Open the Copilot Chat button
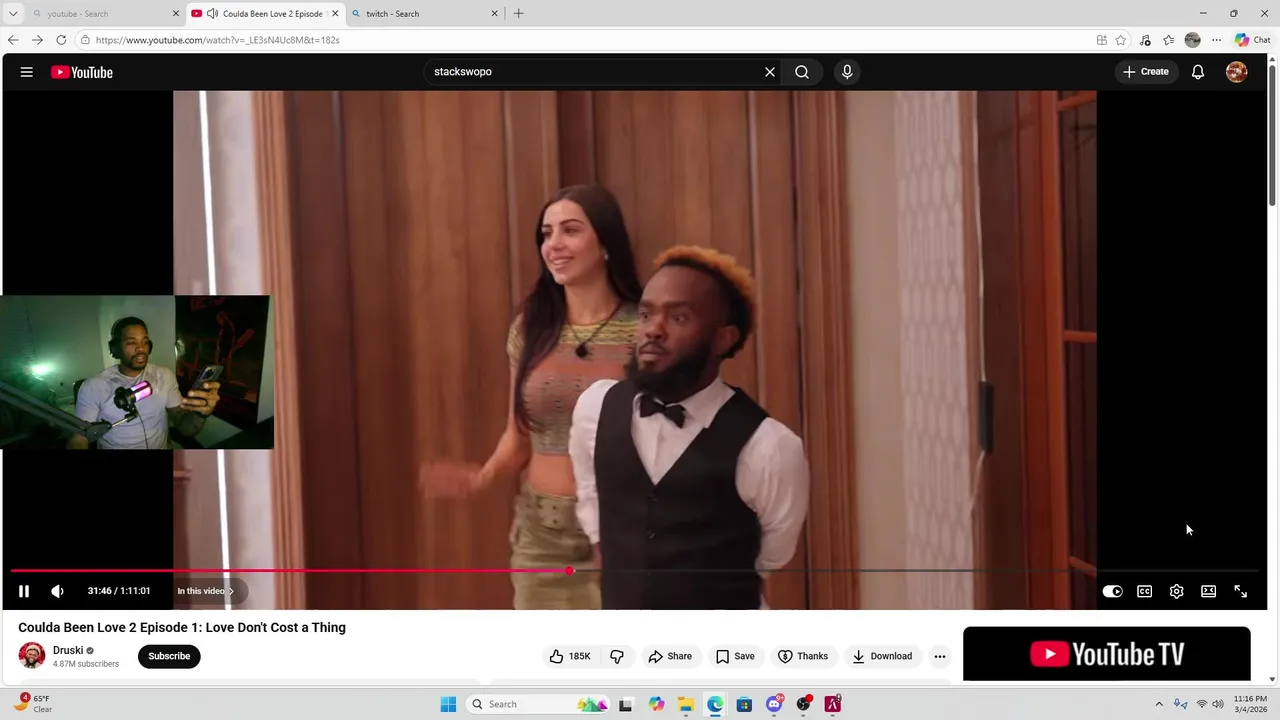 1252,40
